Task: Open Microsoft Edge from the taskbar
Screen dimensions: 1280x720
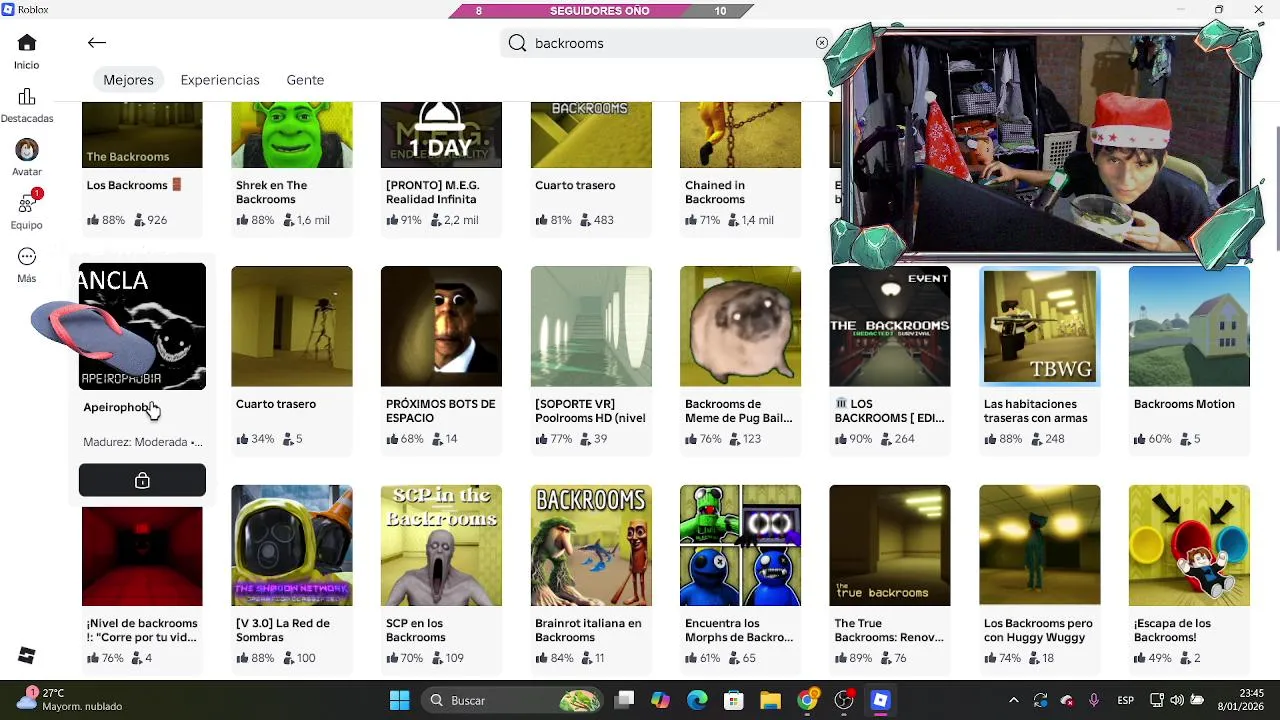Action: pyautogui.click(x=697, y=700)
